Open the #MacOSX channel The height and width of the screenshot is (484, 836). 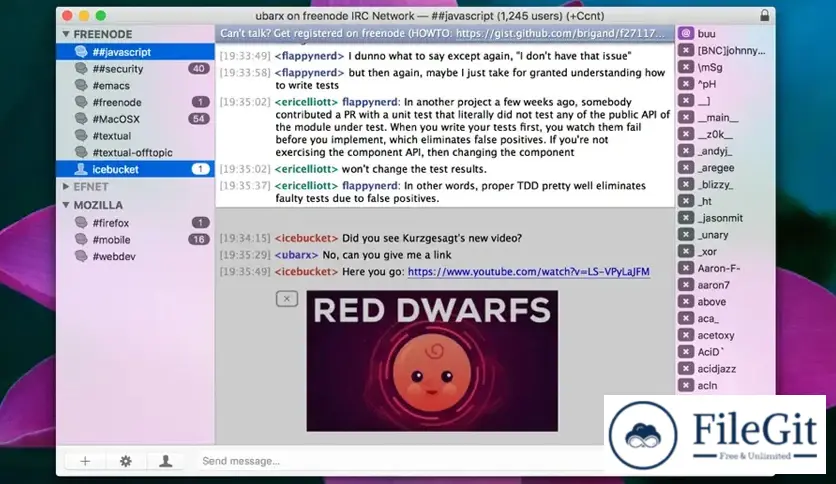coord(135,119)
